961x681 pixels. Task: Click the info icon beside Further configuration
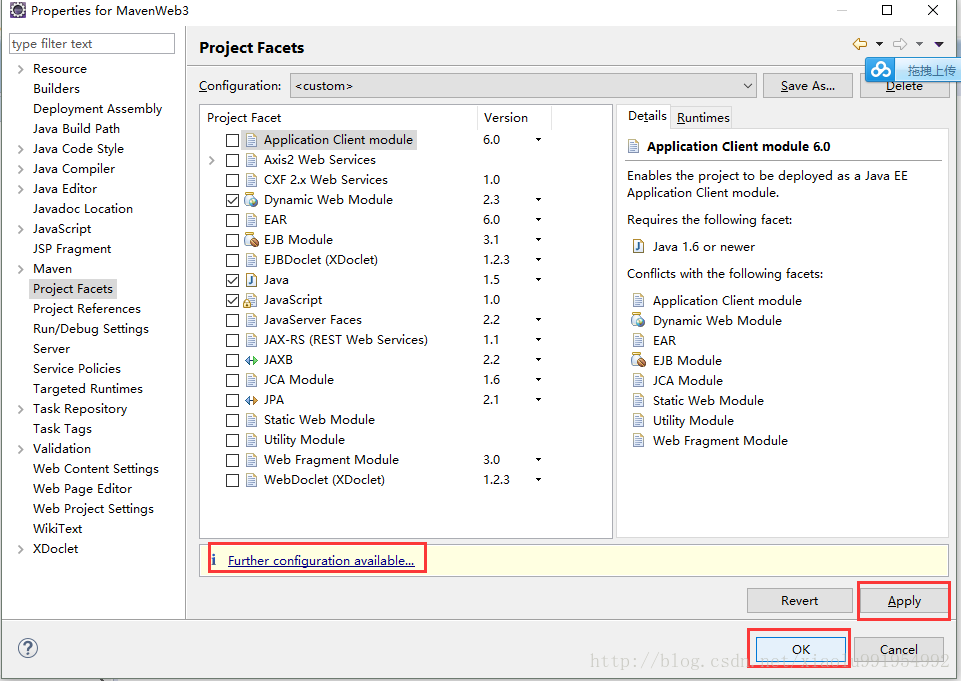point(214,560)
